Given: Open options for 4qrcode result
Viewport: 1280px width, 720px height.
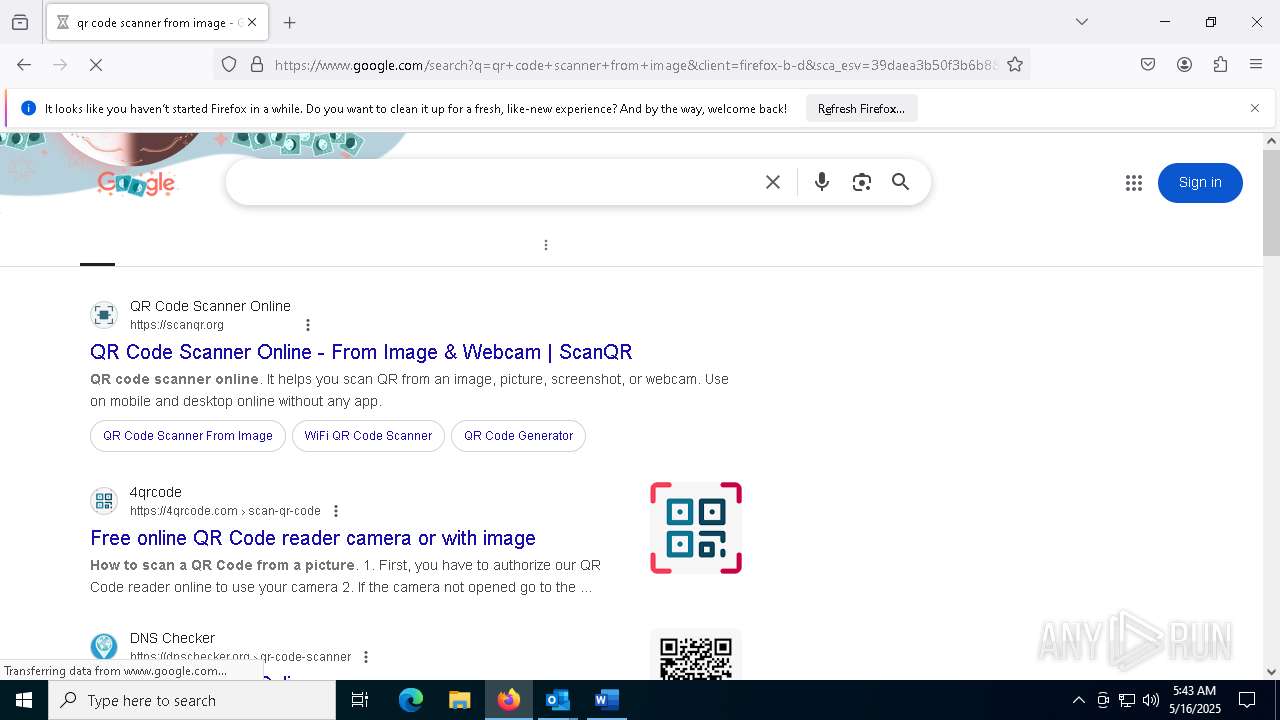Looking at the screenshot, I should (x=336, y=511).
